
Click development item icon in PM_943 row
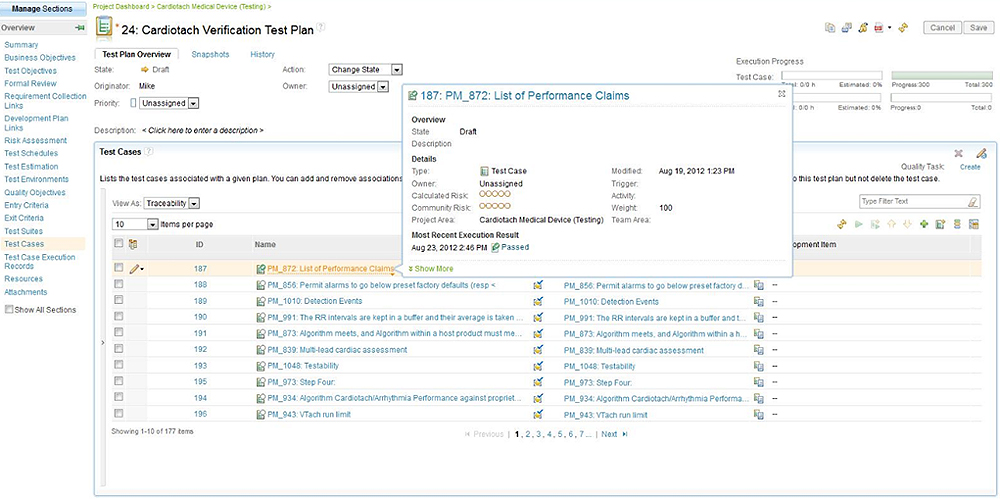(x=758, y=415)
